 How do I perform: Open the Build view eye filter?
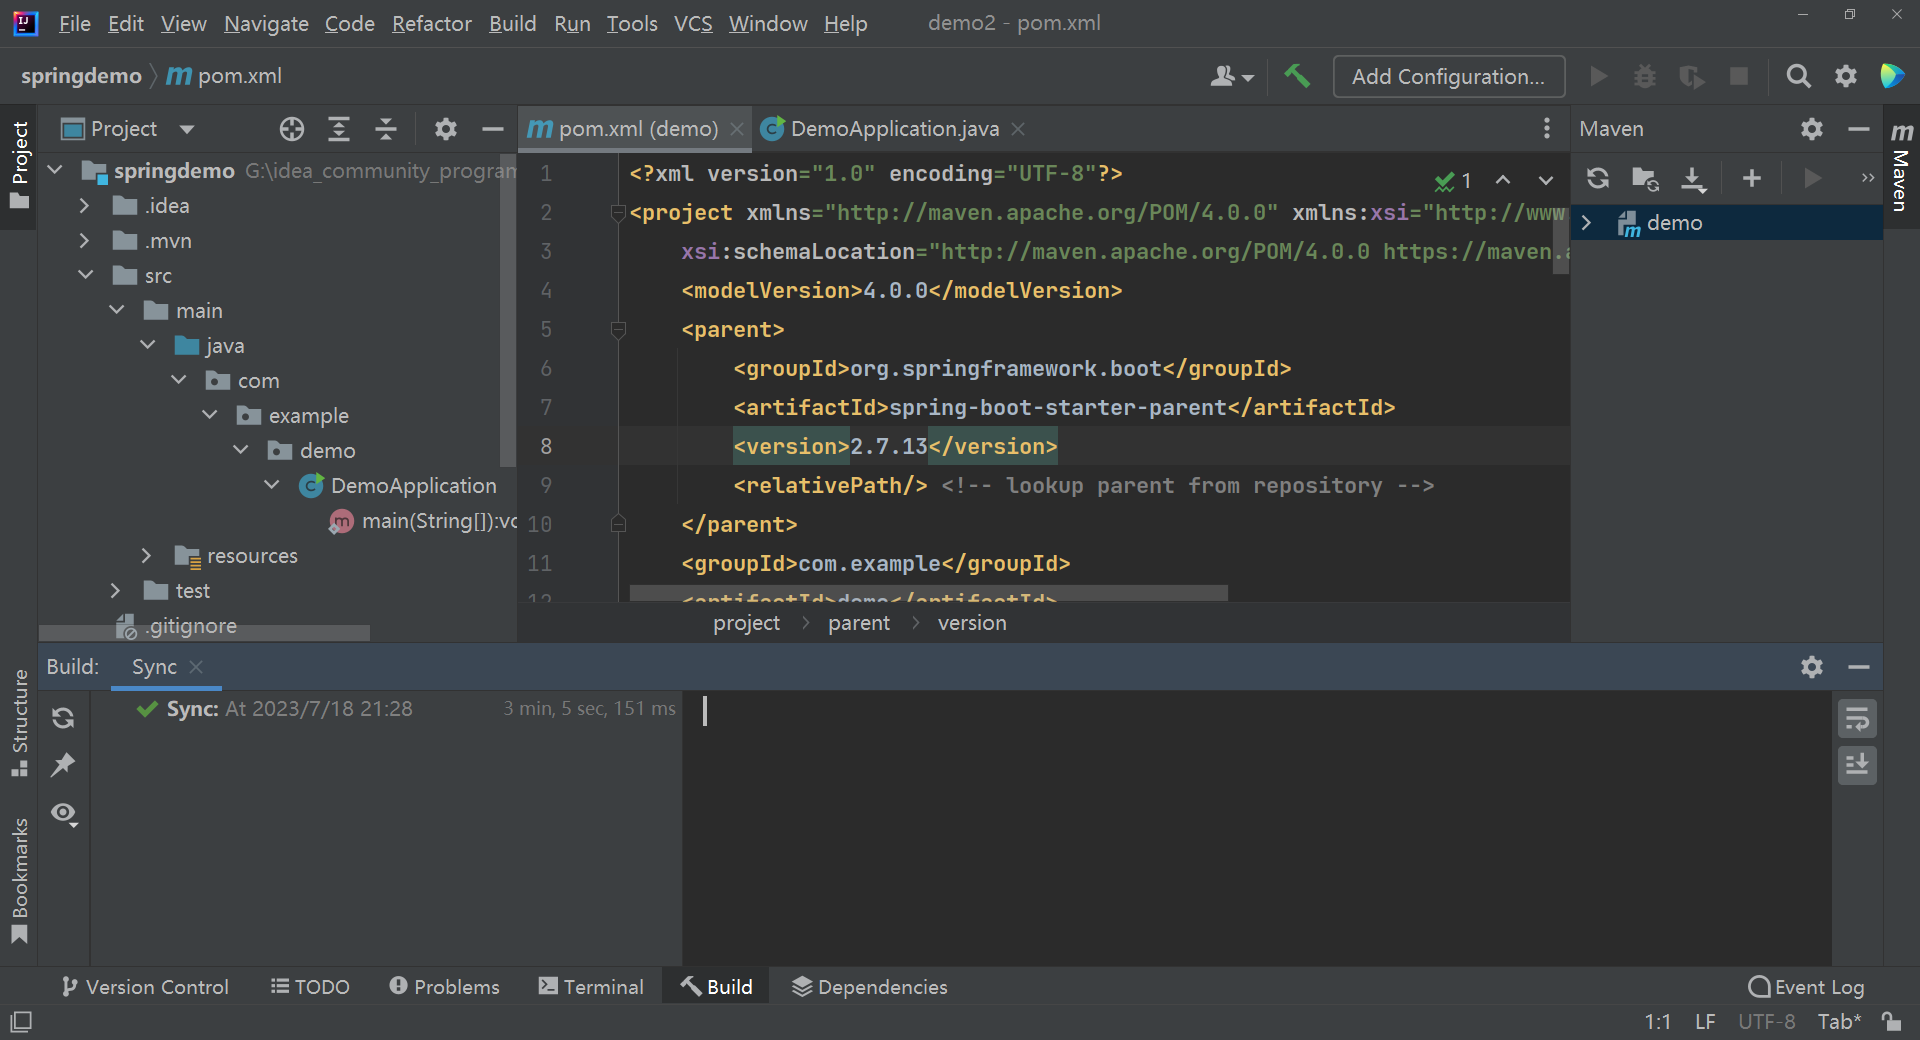(65, 814)
